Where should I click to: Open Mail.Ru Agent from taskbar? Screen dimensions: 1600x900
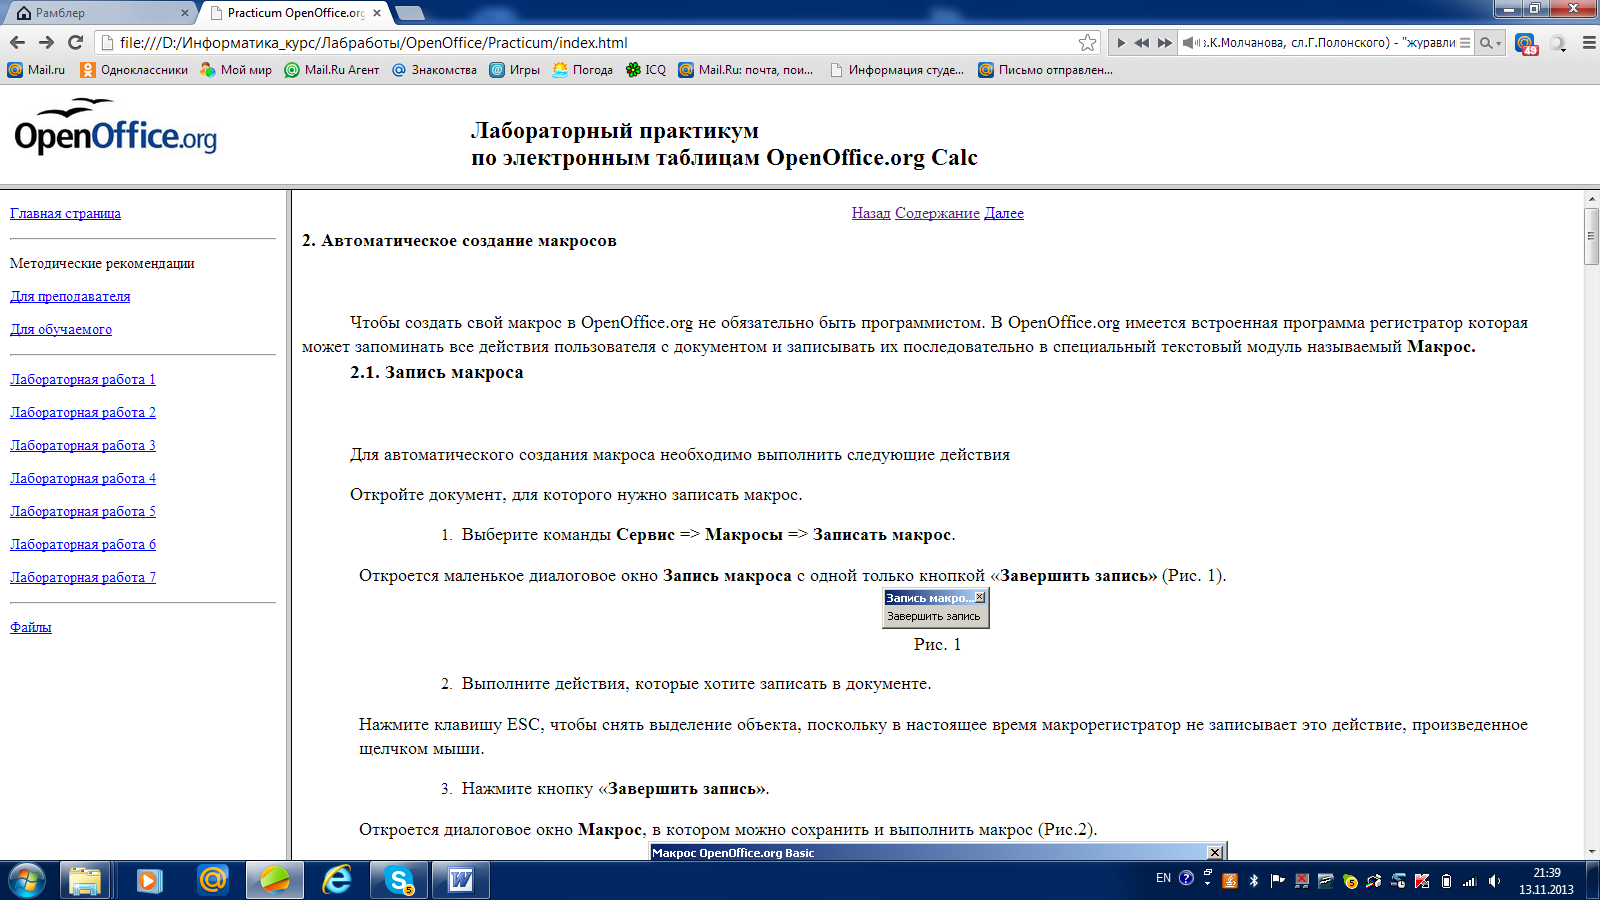tap(212, 880)
